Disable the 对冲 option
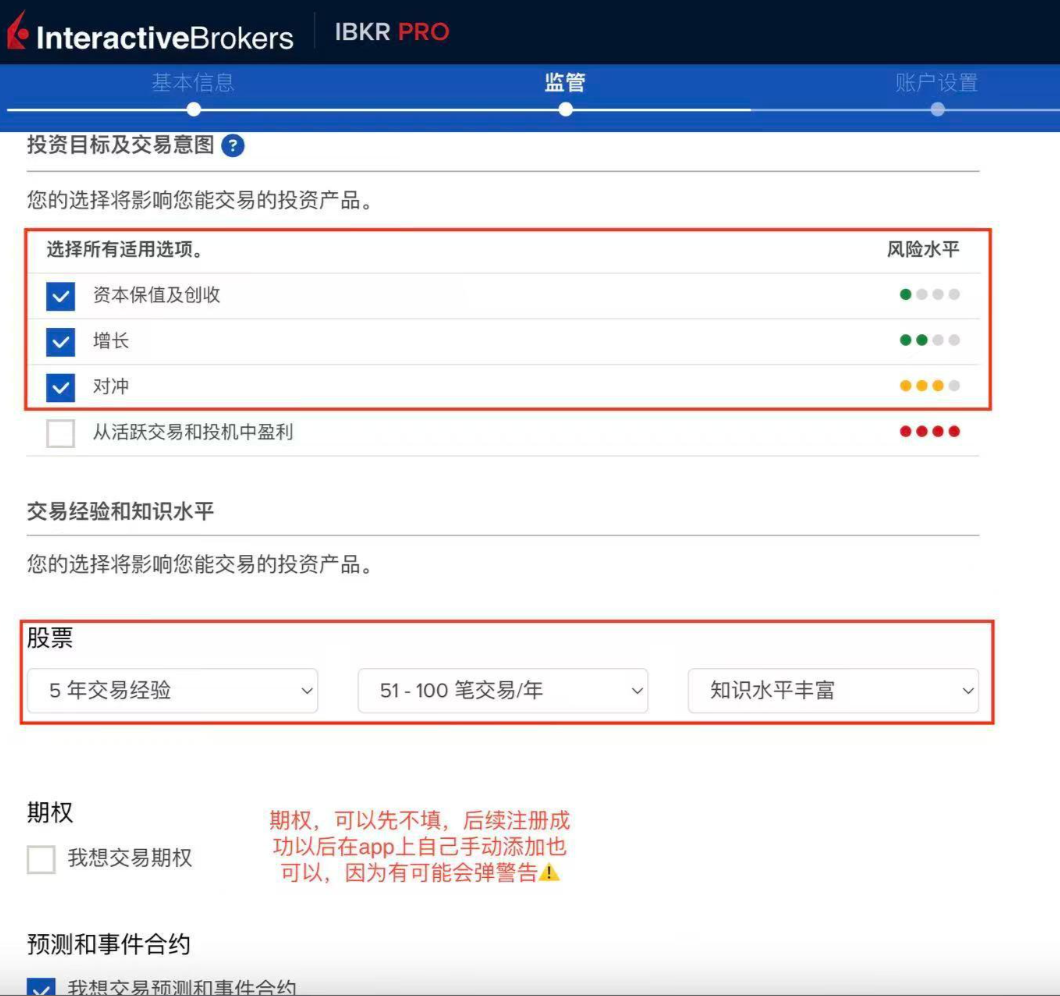1060x996 pixels. click(x=60, y=385)
